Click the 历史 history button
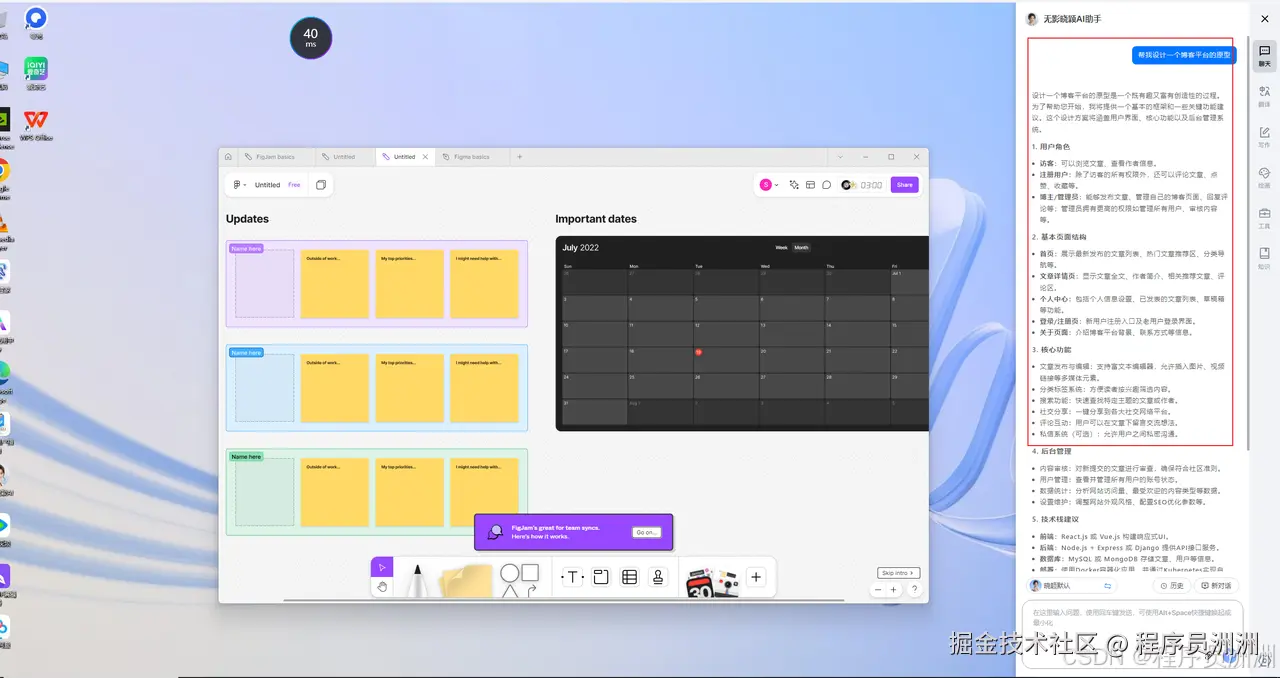 pos(1172,585)
